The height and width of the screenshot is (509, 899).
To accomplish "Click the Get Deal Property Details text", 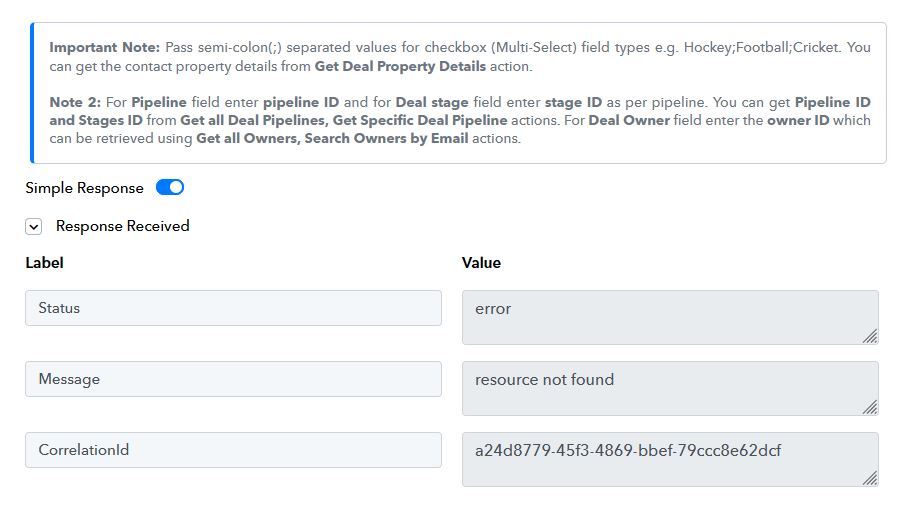I will click(400, 66).
